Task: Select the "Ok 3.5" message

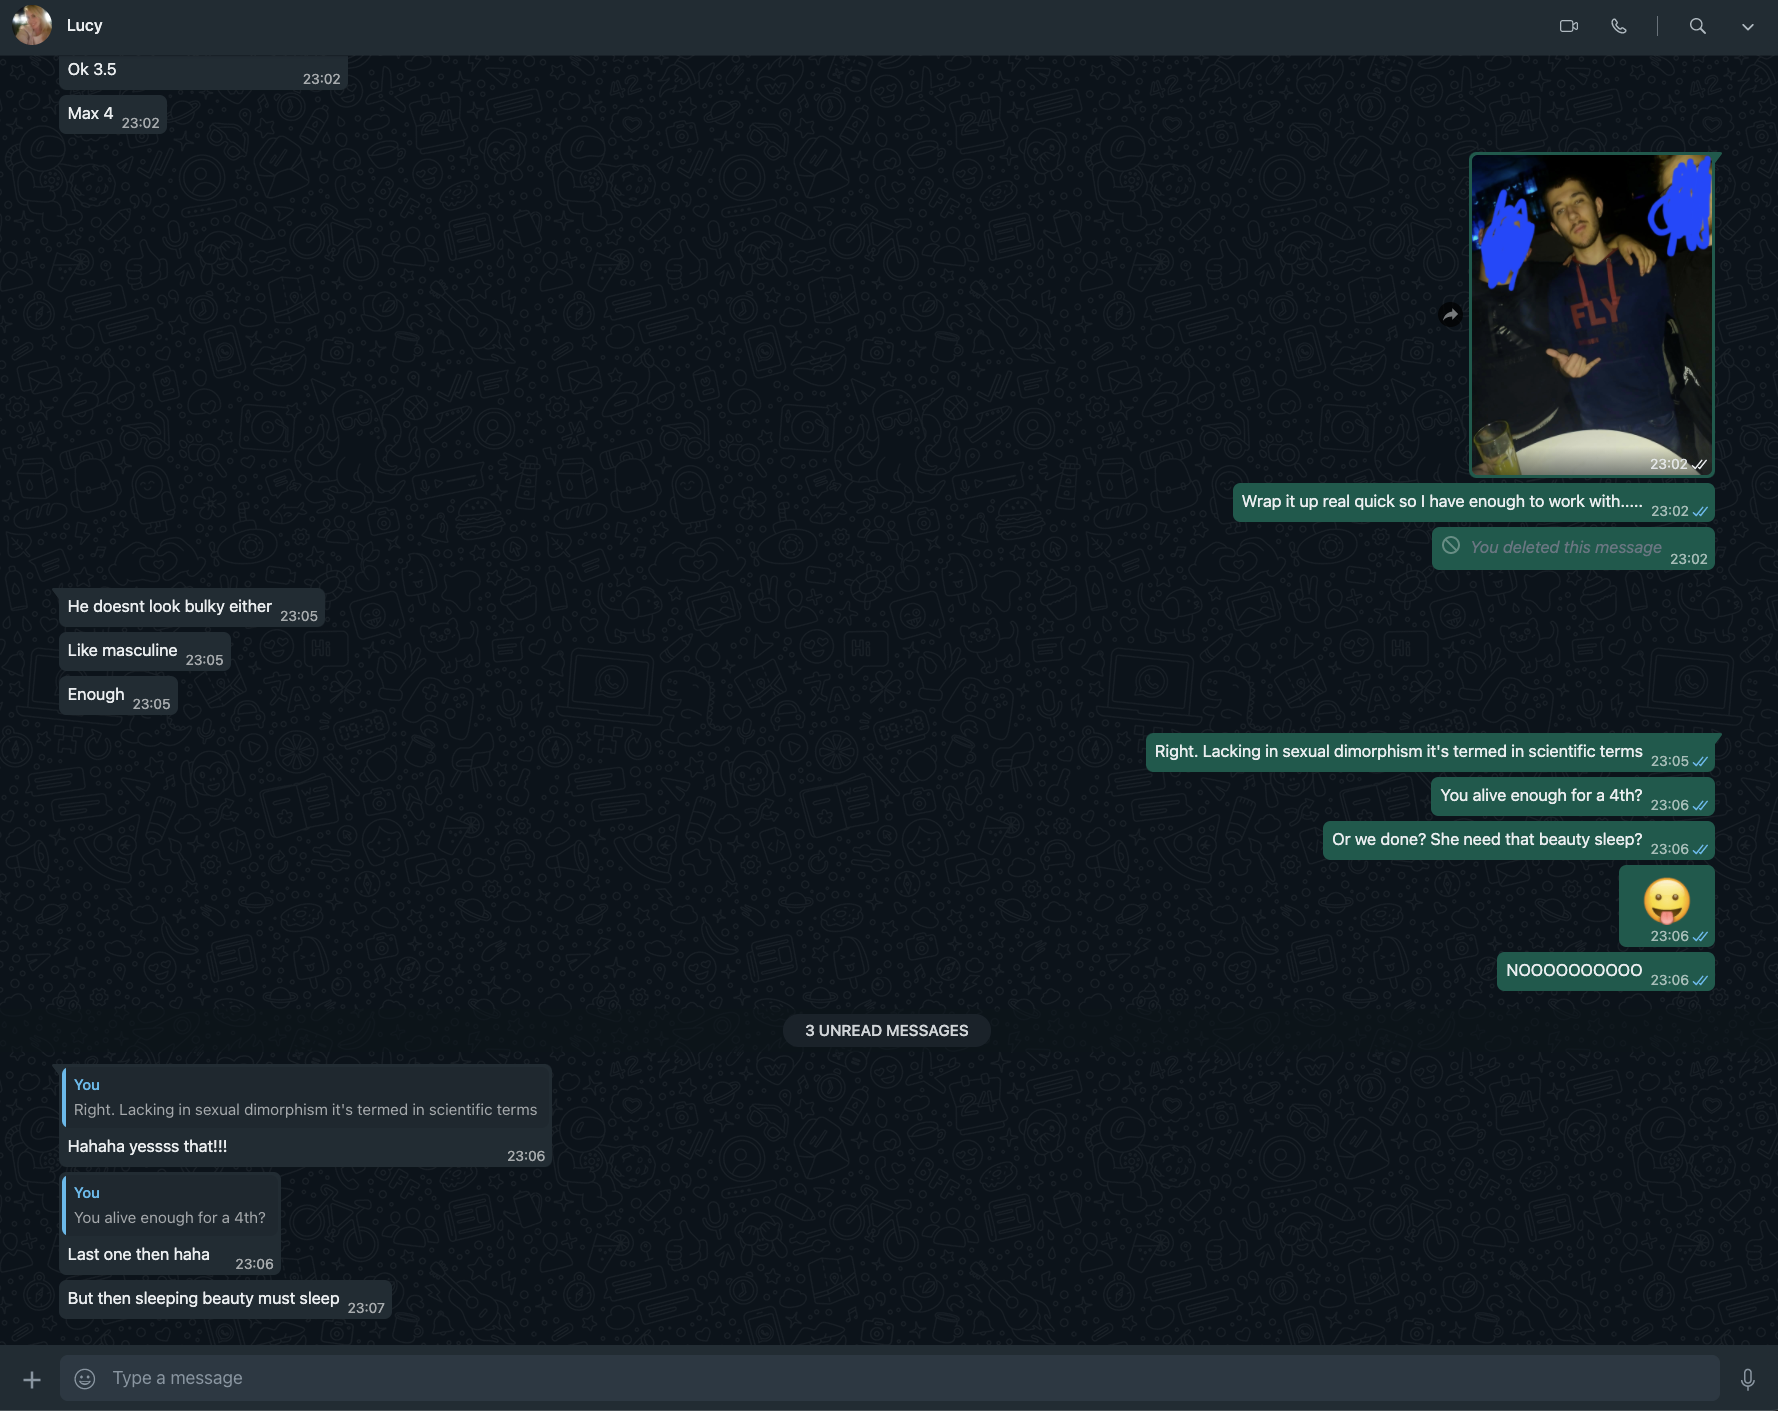Action: (x=203, y=72)
